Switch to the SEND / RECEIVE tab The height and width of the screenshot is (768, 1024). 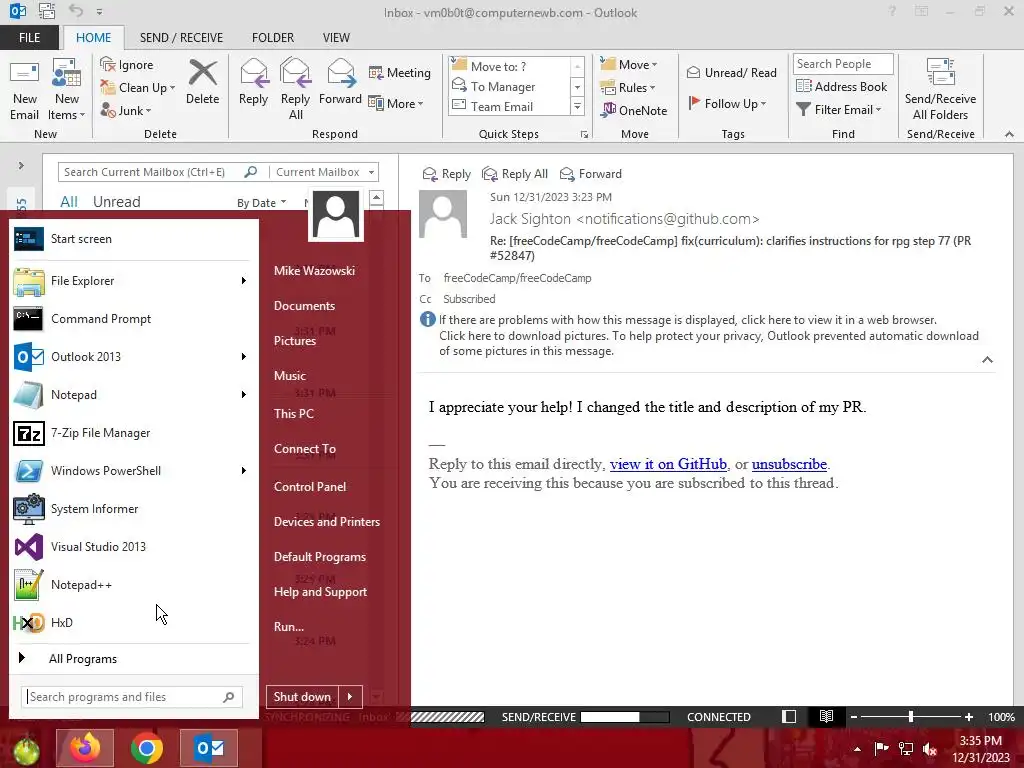(181, 38)
